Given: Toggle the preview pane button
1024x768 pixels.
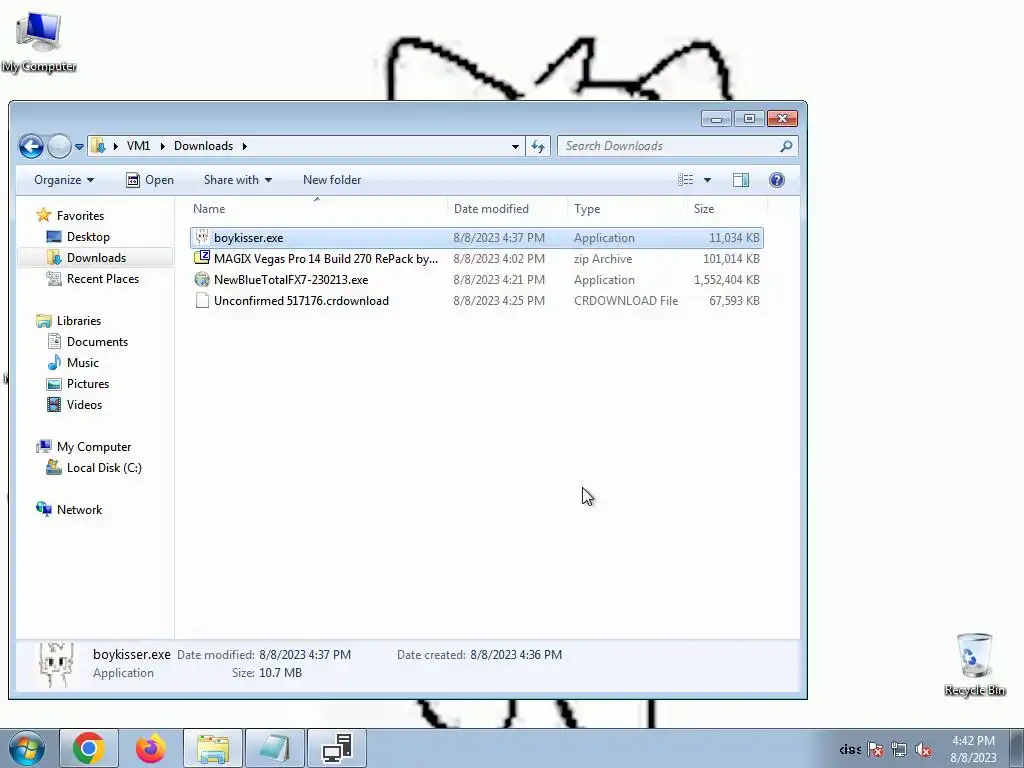Looking at the screenshot, I should (741, 180).
